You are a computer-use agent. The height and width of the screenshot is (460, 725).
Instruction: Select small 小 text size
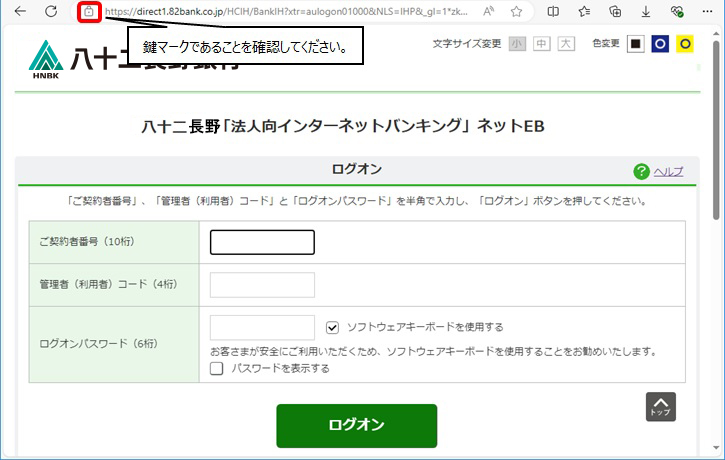click(516, 44)
